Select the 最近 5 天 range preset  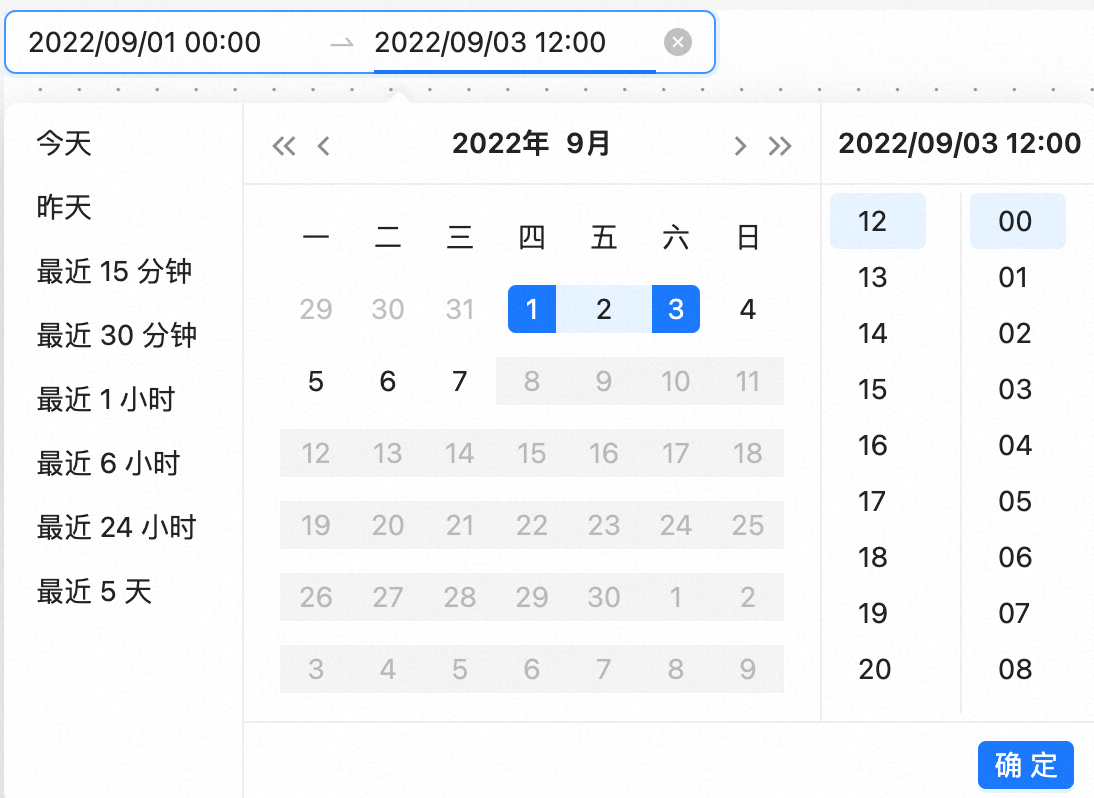click(94, 591)
